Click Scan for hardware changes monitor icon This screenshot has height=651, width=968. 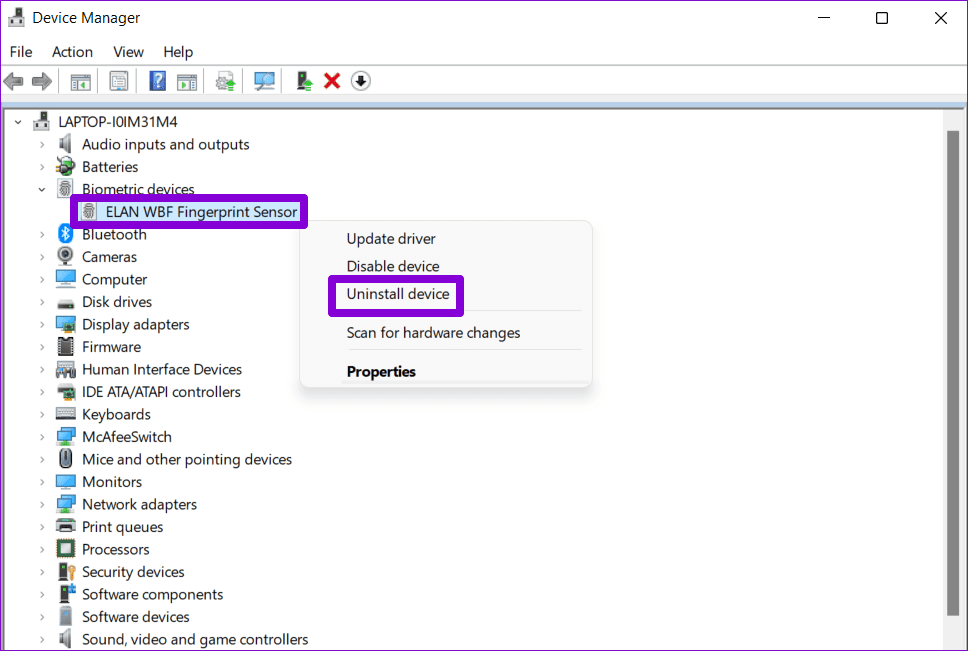click(264, 81)
